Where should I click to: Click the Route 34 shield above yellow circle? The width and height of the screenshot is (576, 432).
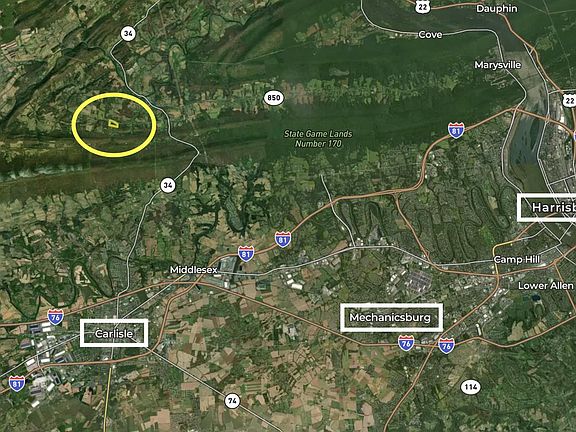128,34
